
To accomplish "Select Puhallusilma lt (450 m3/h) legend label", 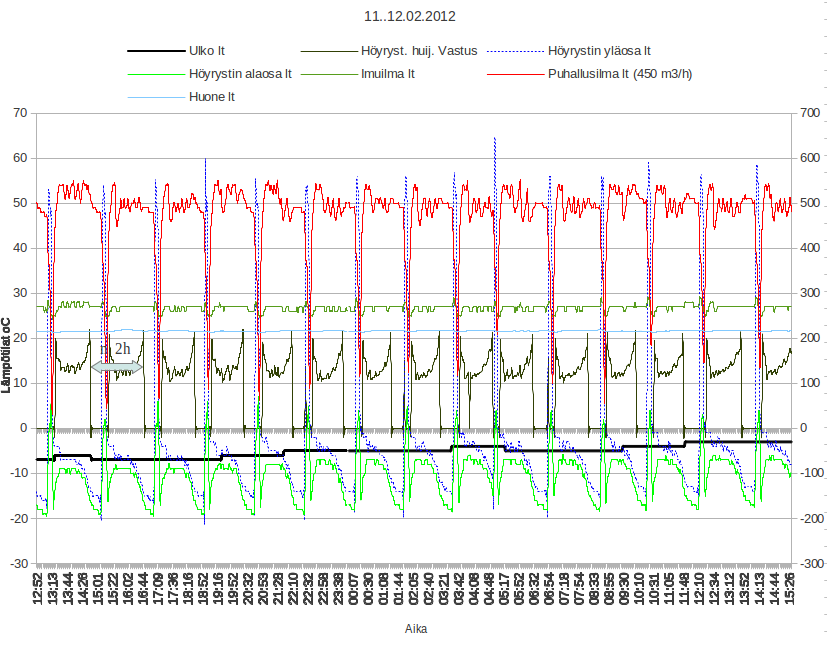I will tap(618, 73).
